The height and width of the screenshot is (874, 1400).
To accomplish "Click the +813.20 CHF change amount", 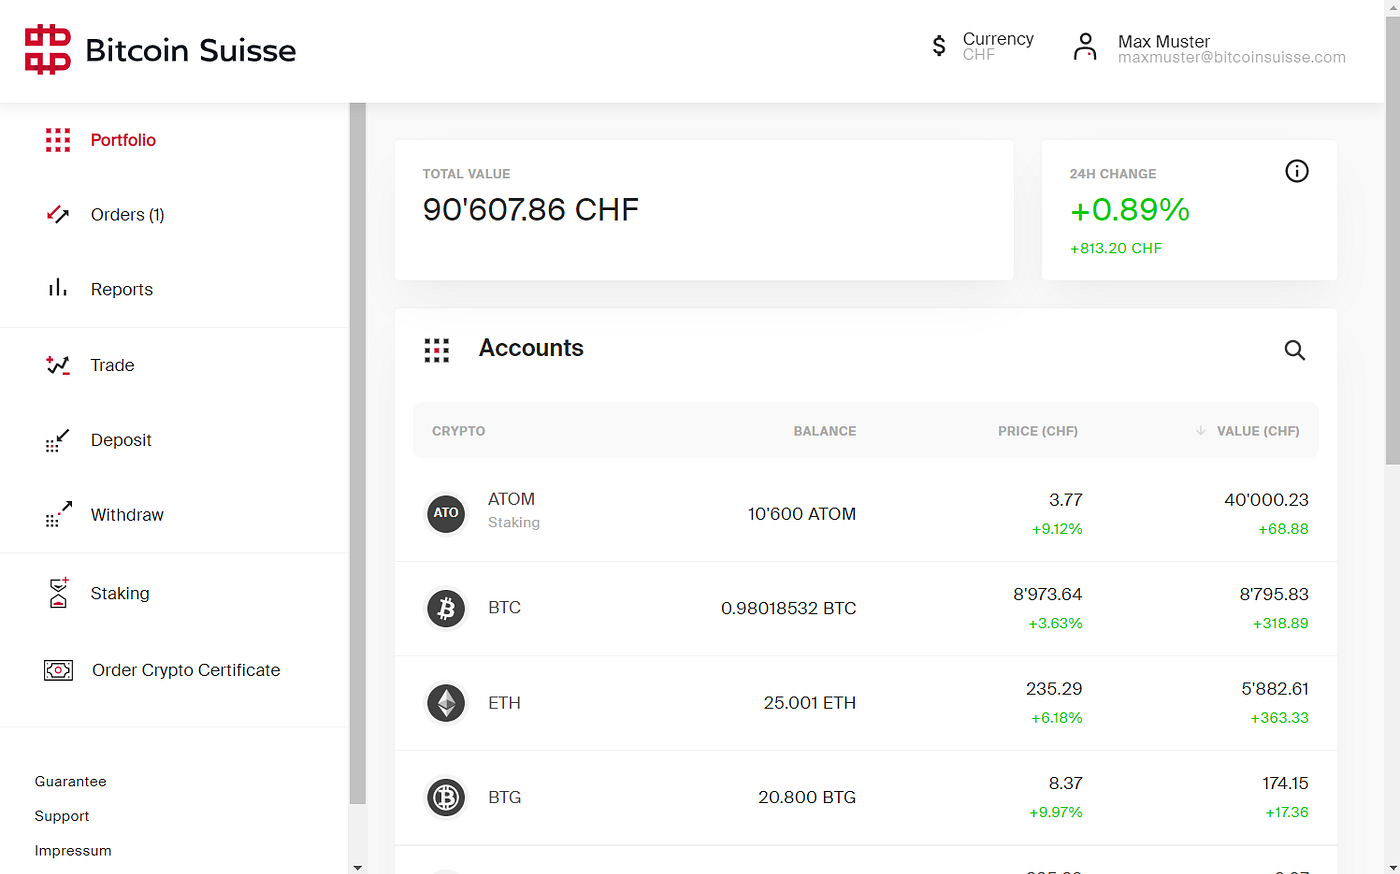I will pos(1116,248).
